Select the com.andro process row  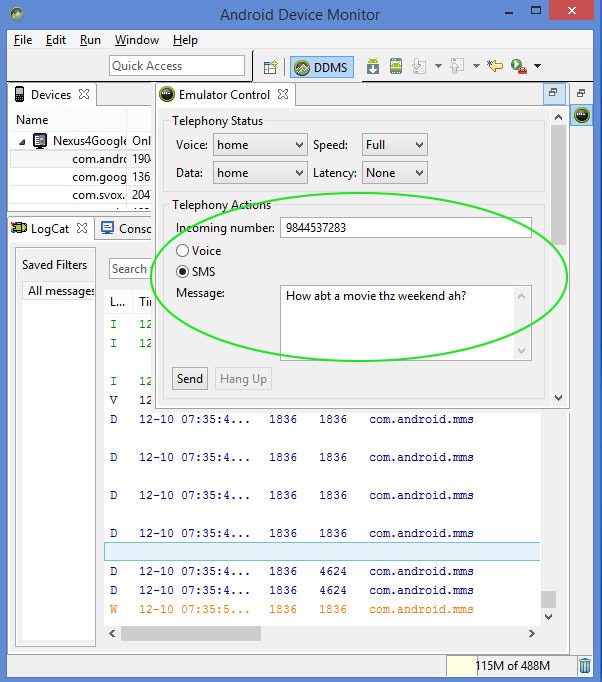(80, 159)
